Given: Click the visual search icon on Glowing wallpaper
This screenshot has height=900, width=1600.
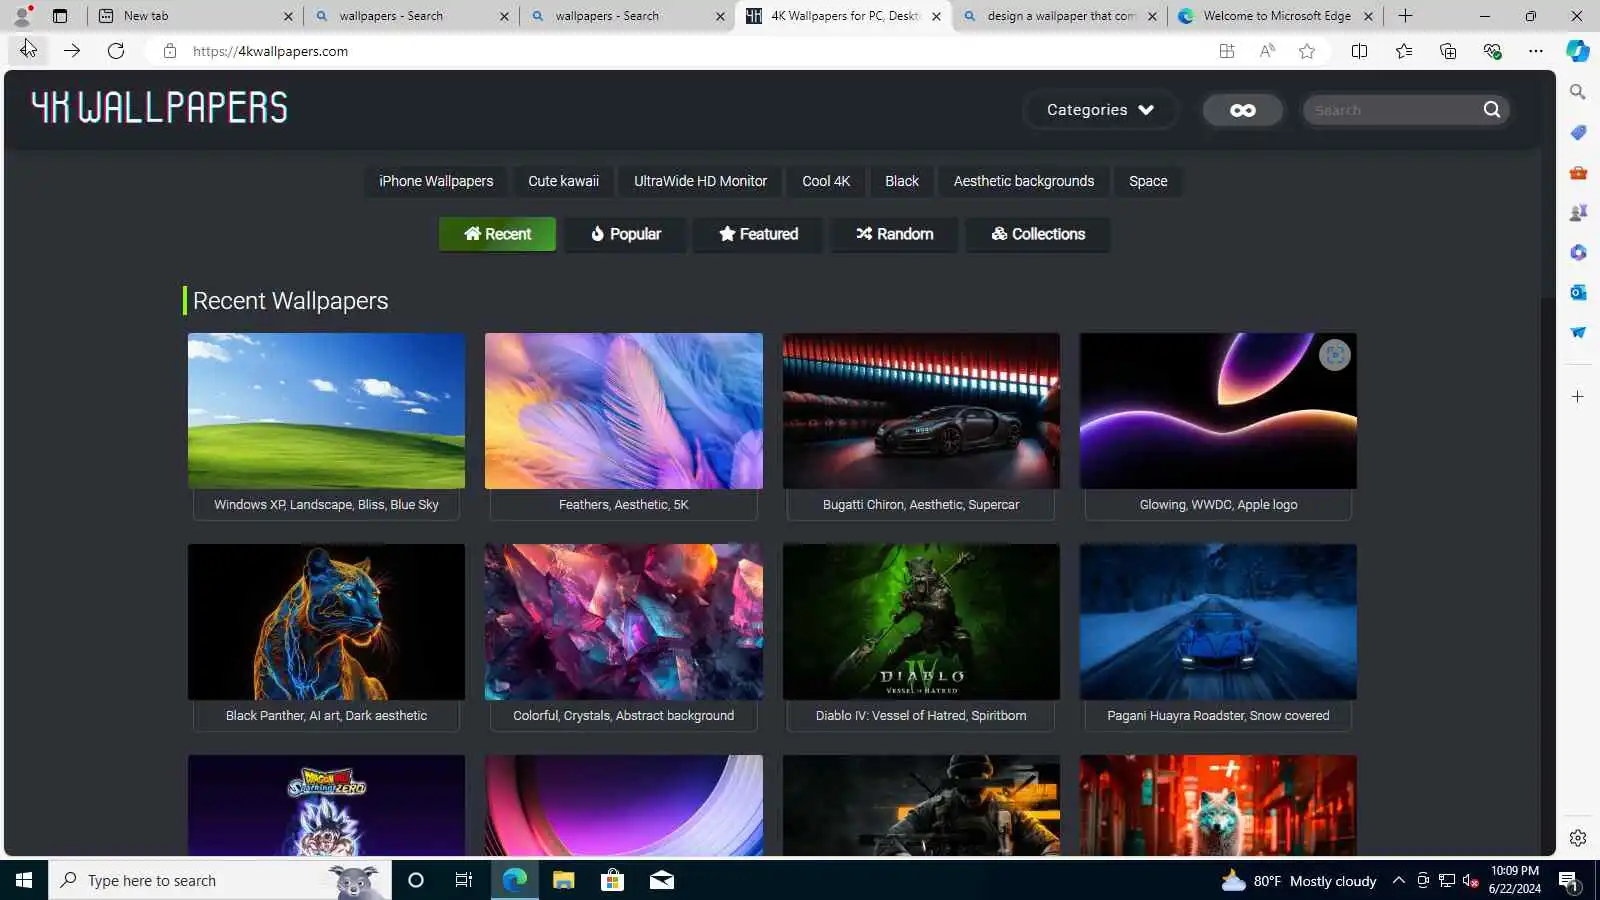Looking at the screenshot, I should [1334, 355].
